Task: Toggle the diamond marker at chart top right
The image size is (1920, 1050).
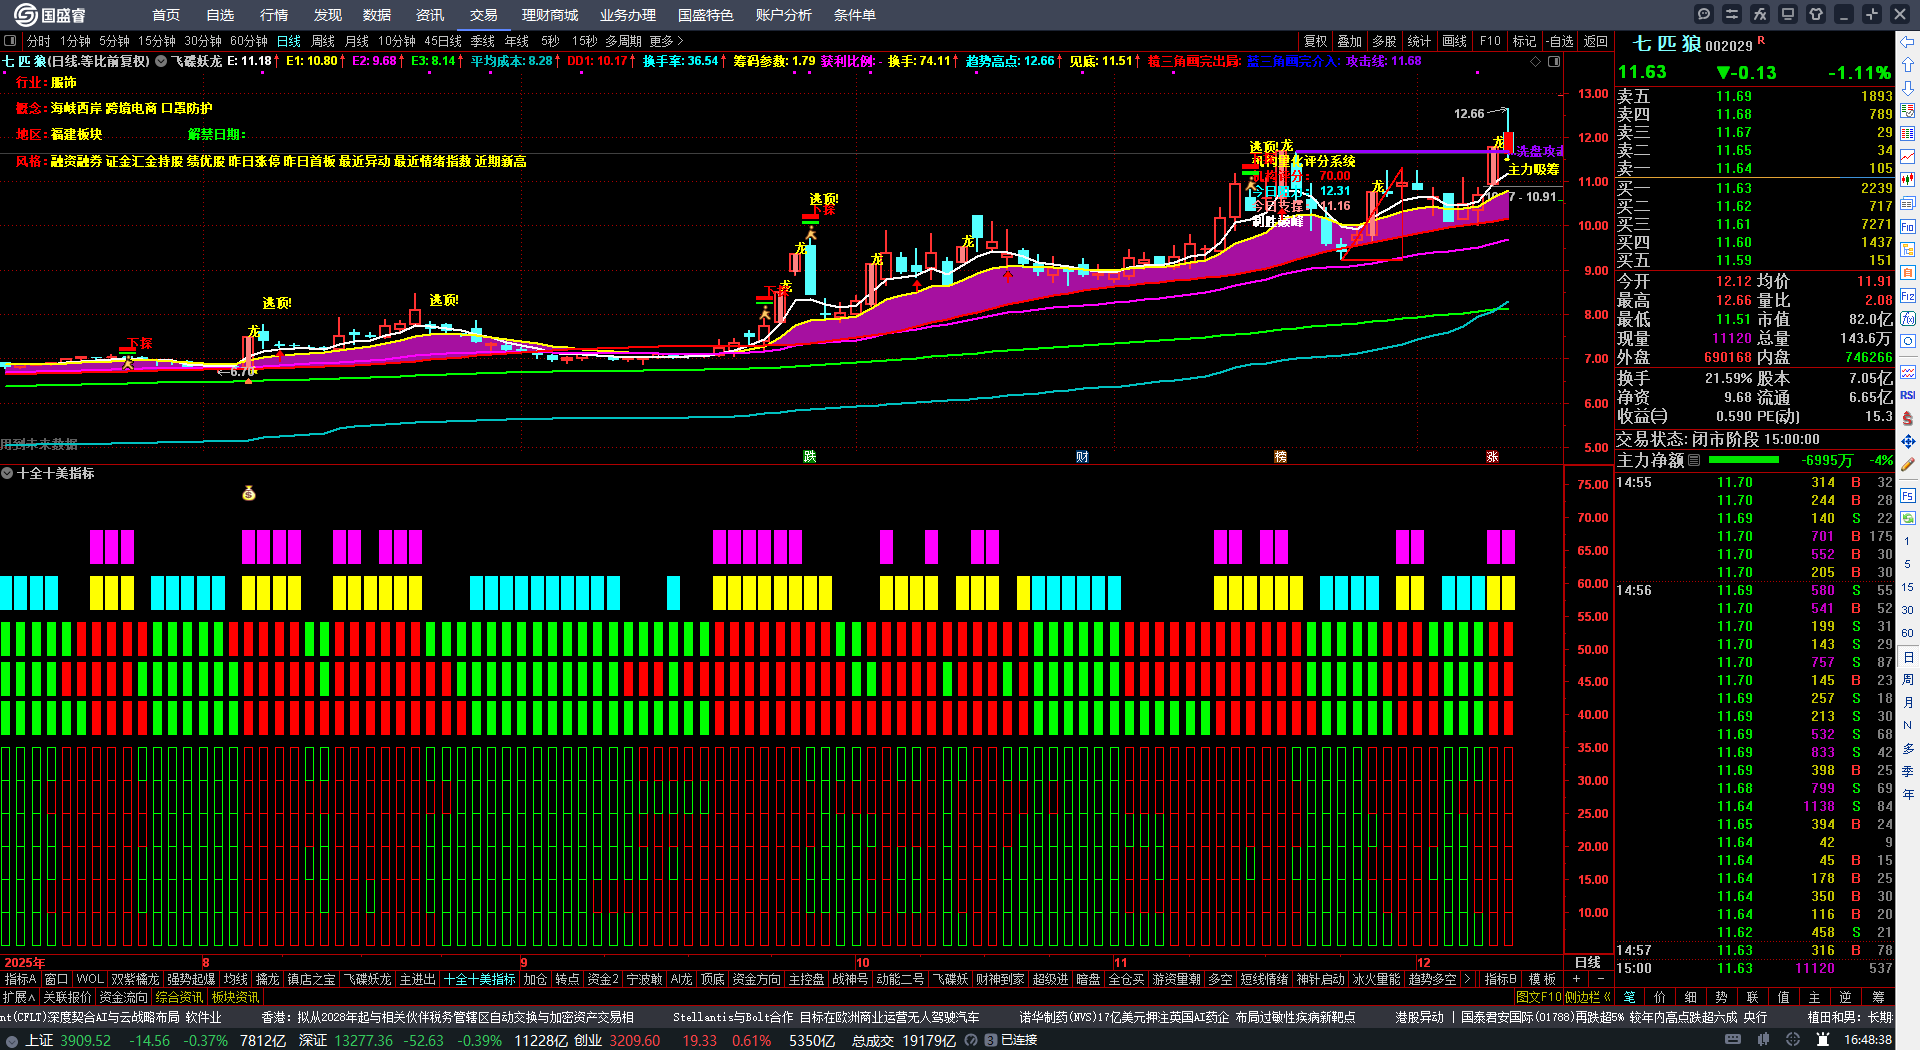Action: tap(1536, 61)
